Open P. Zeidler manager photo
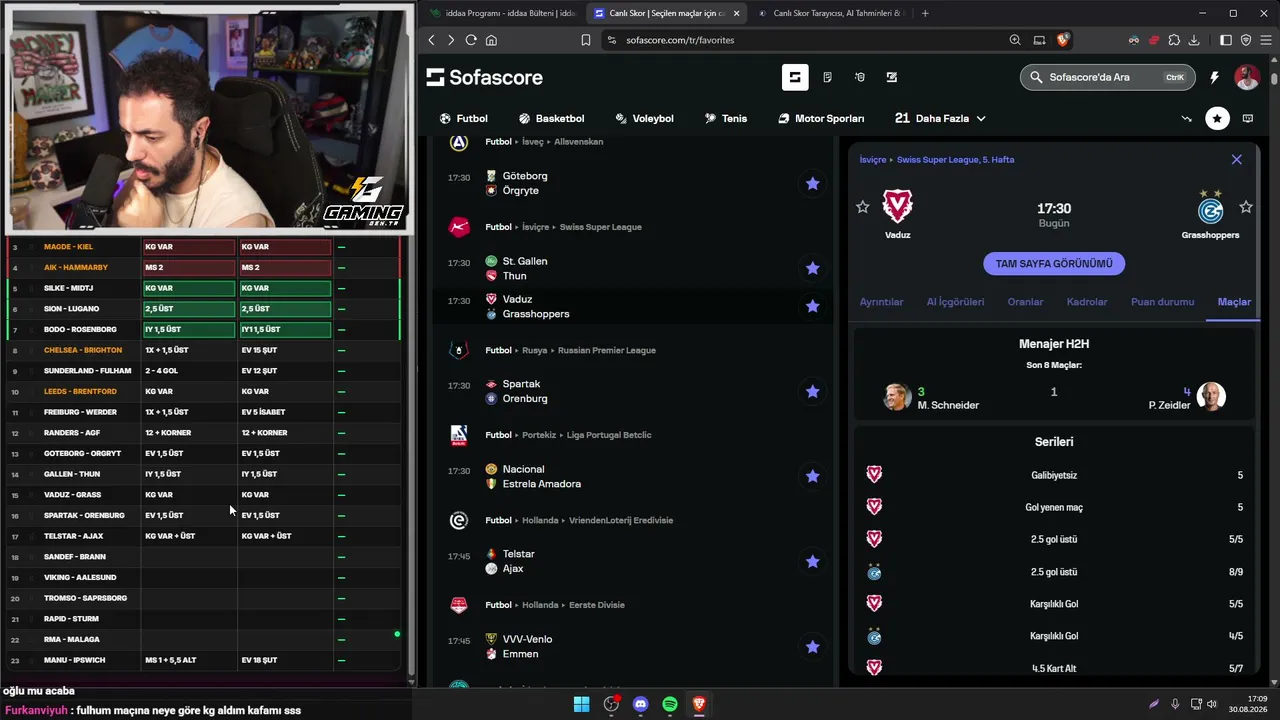This screenshot has width=1280, height=720. coord(1211,397)
